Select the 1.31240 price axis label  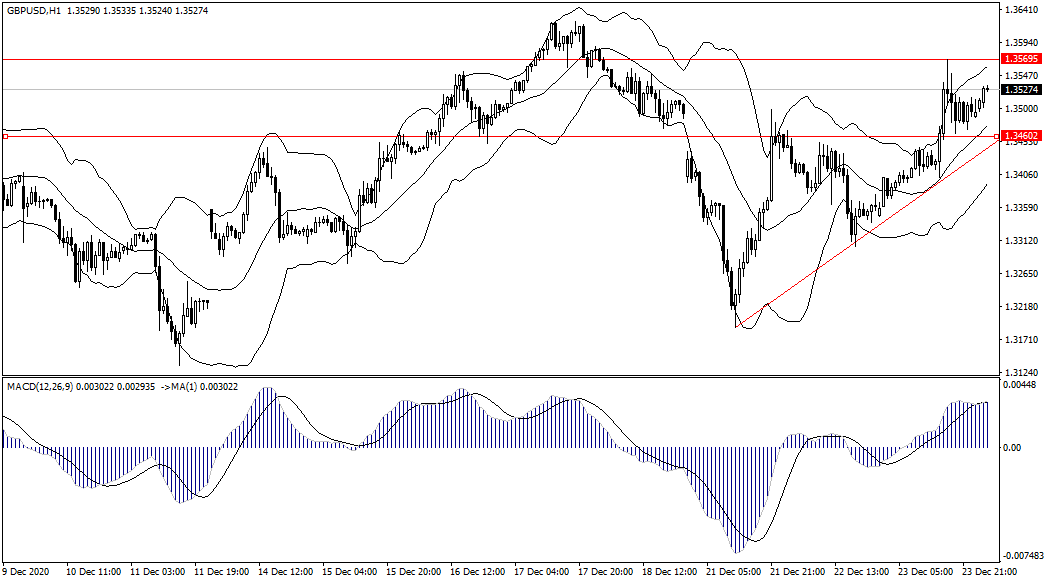(1019, 372)
